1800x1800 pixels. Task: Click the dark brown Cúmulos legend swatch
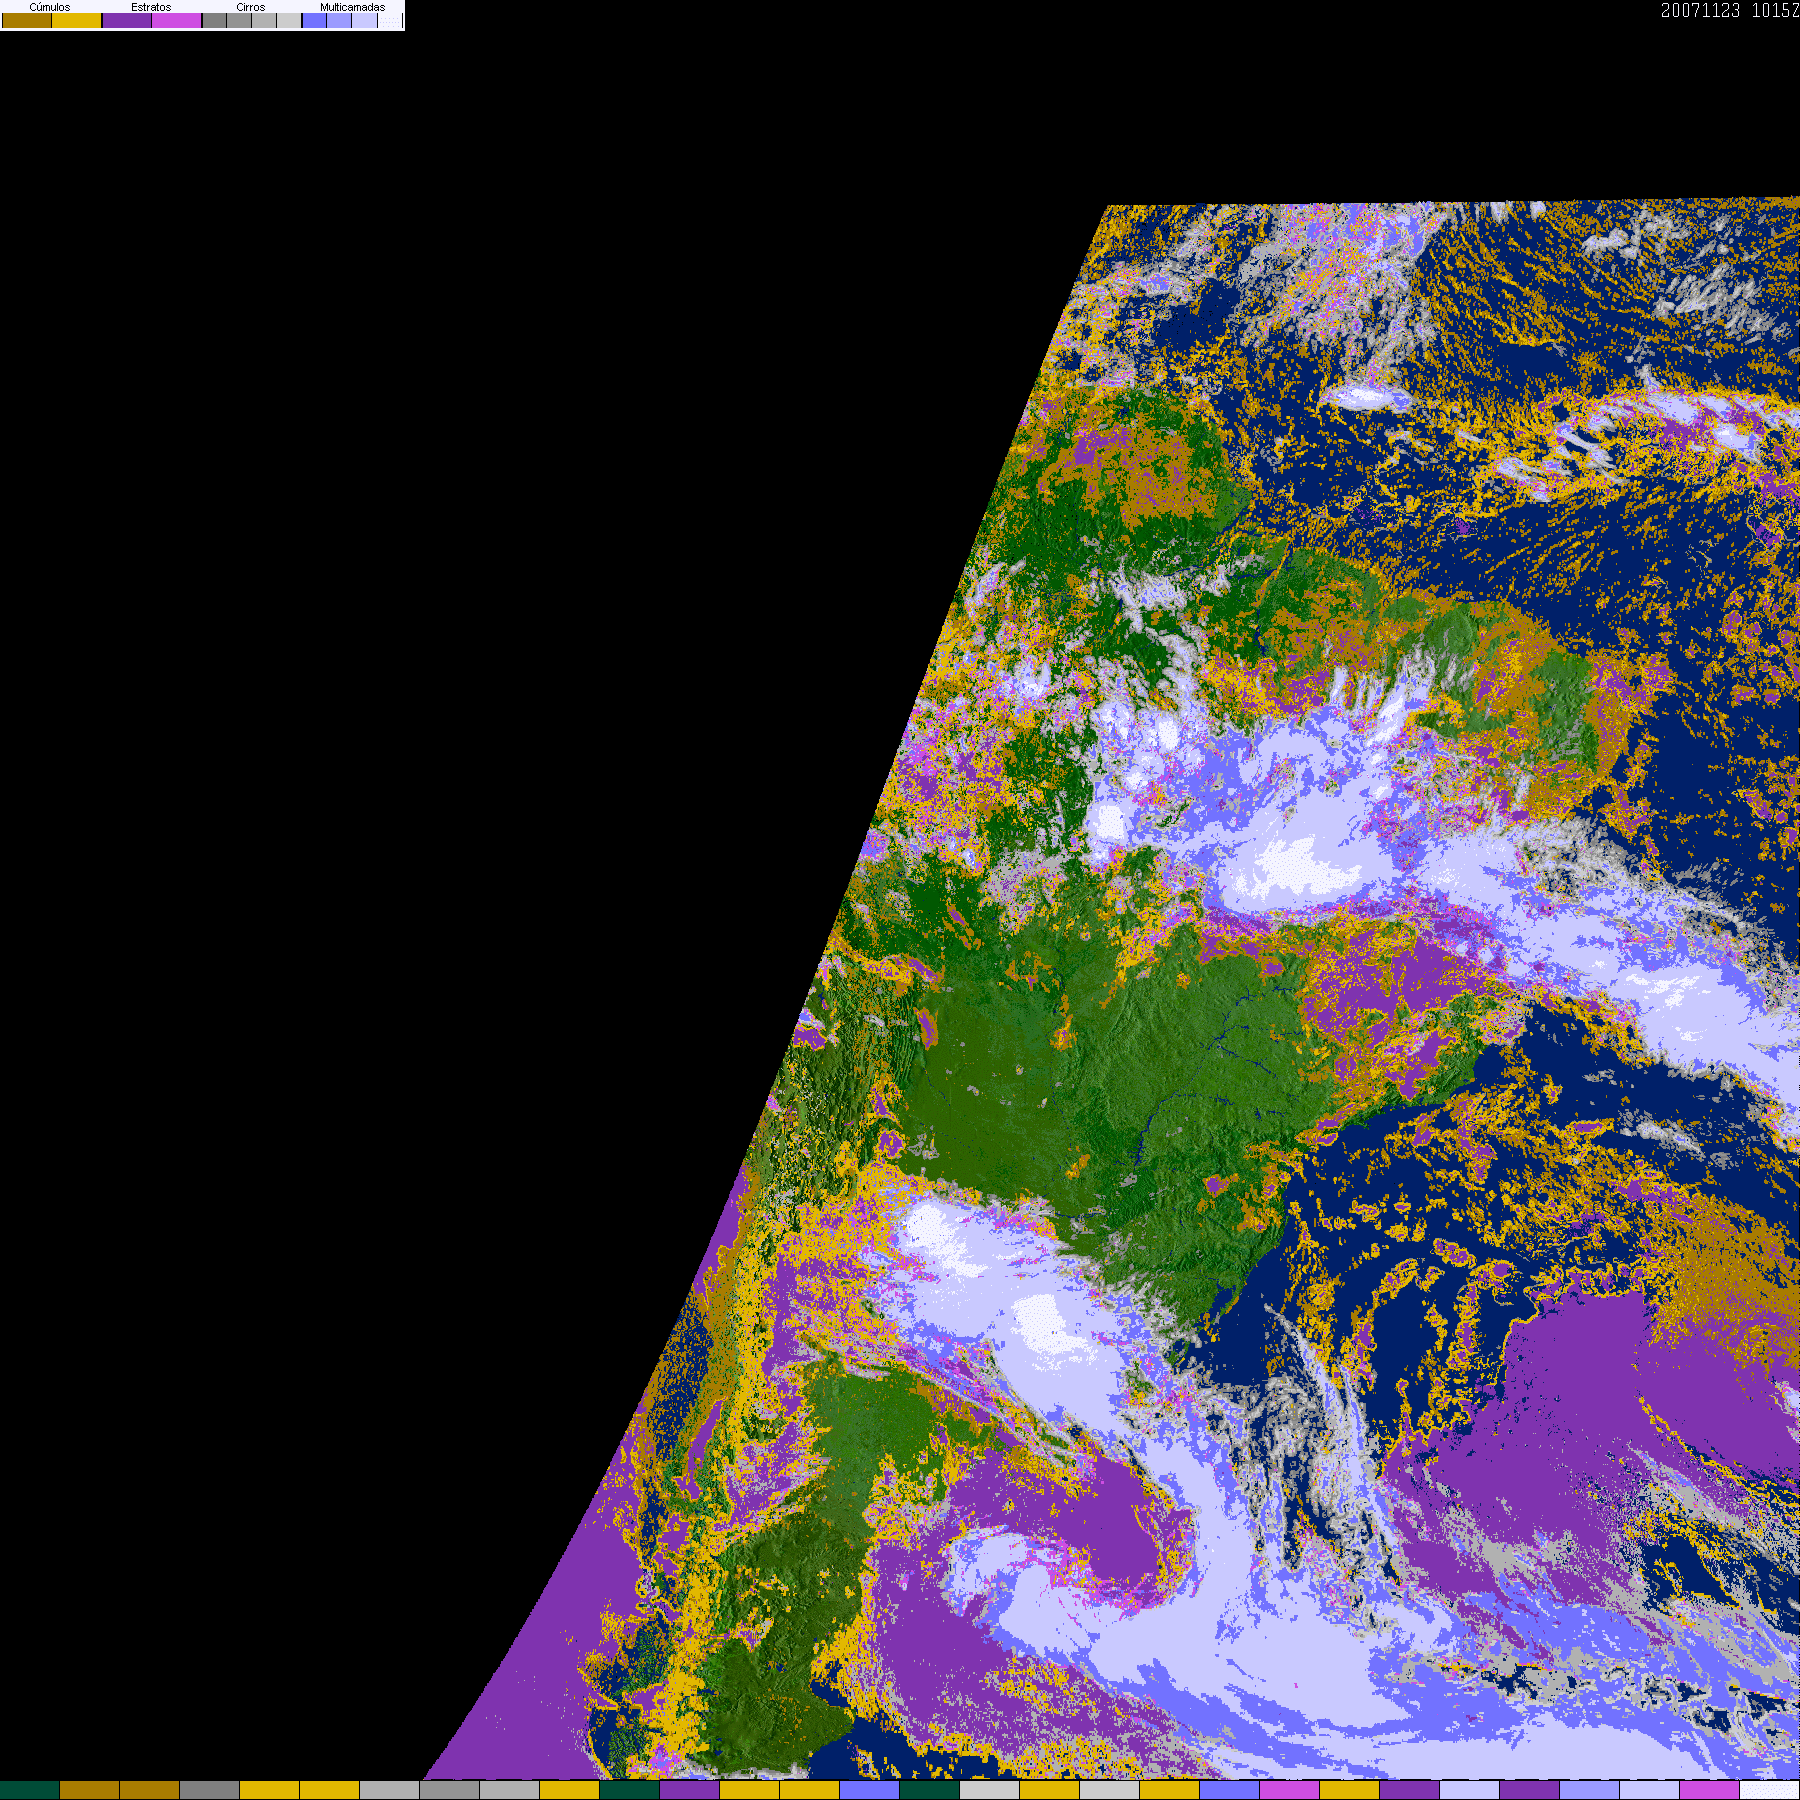tap(27, 20)
